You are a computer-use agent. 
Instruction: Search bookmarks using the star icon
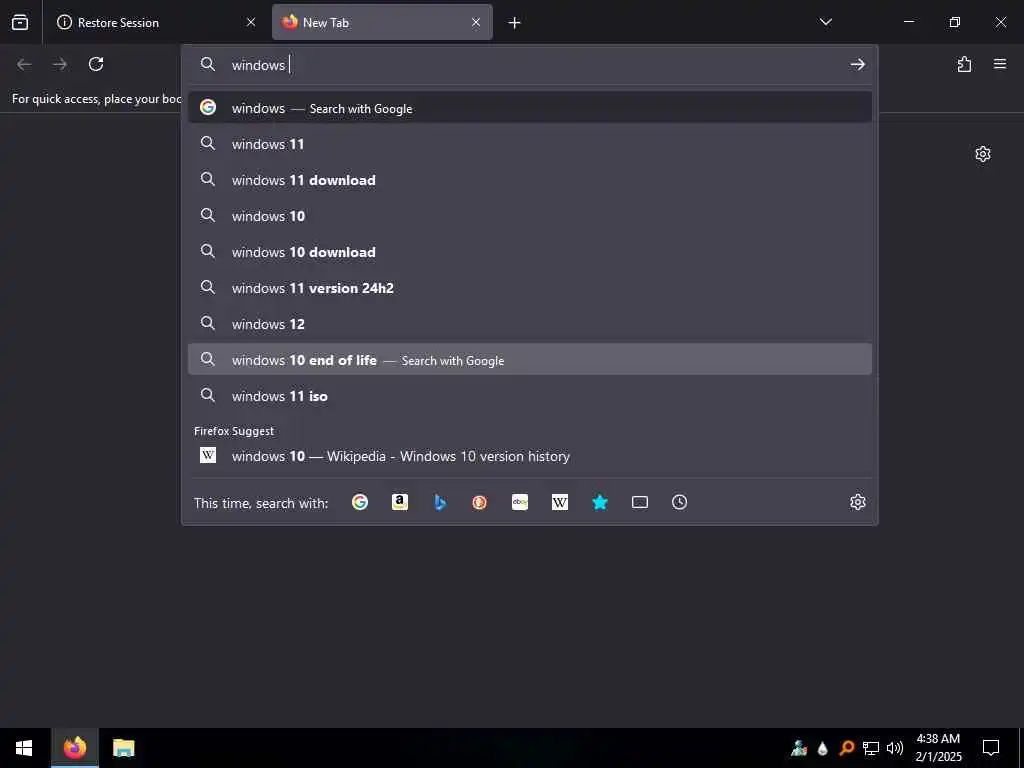pos(600,502)
